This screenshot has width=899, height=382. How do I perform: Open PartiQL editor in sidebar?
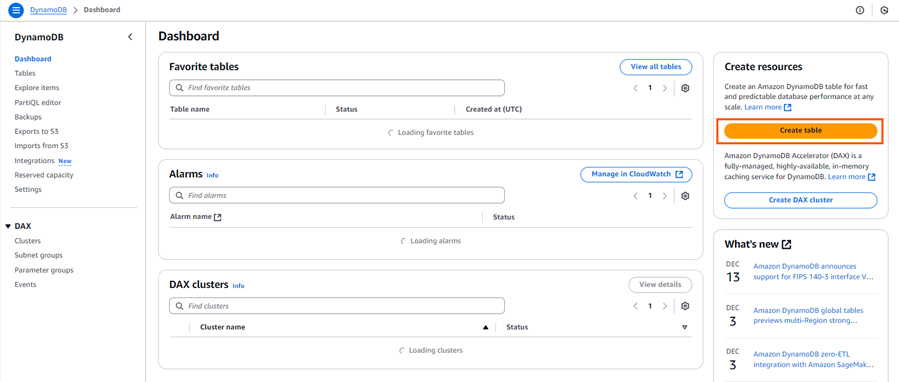point(38,103)
